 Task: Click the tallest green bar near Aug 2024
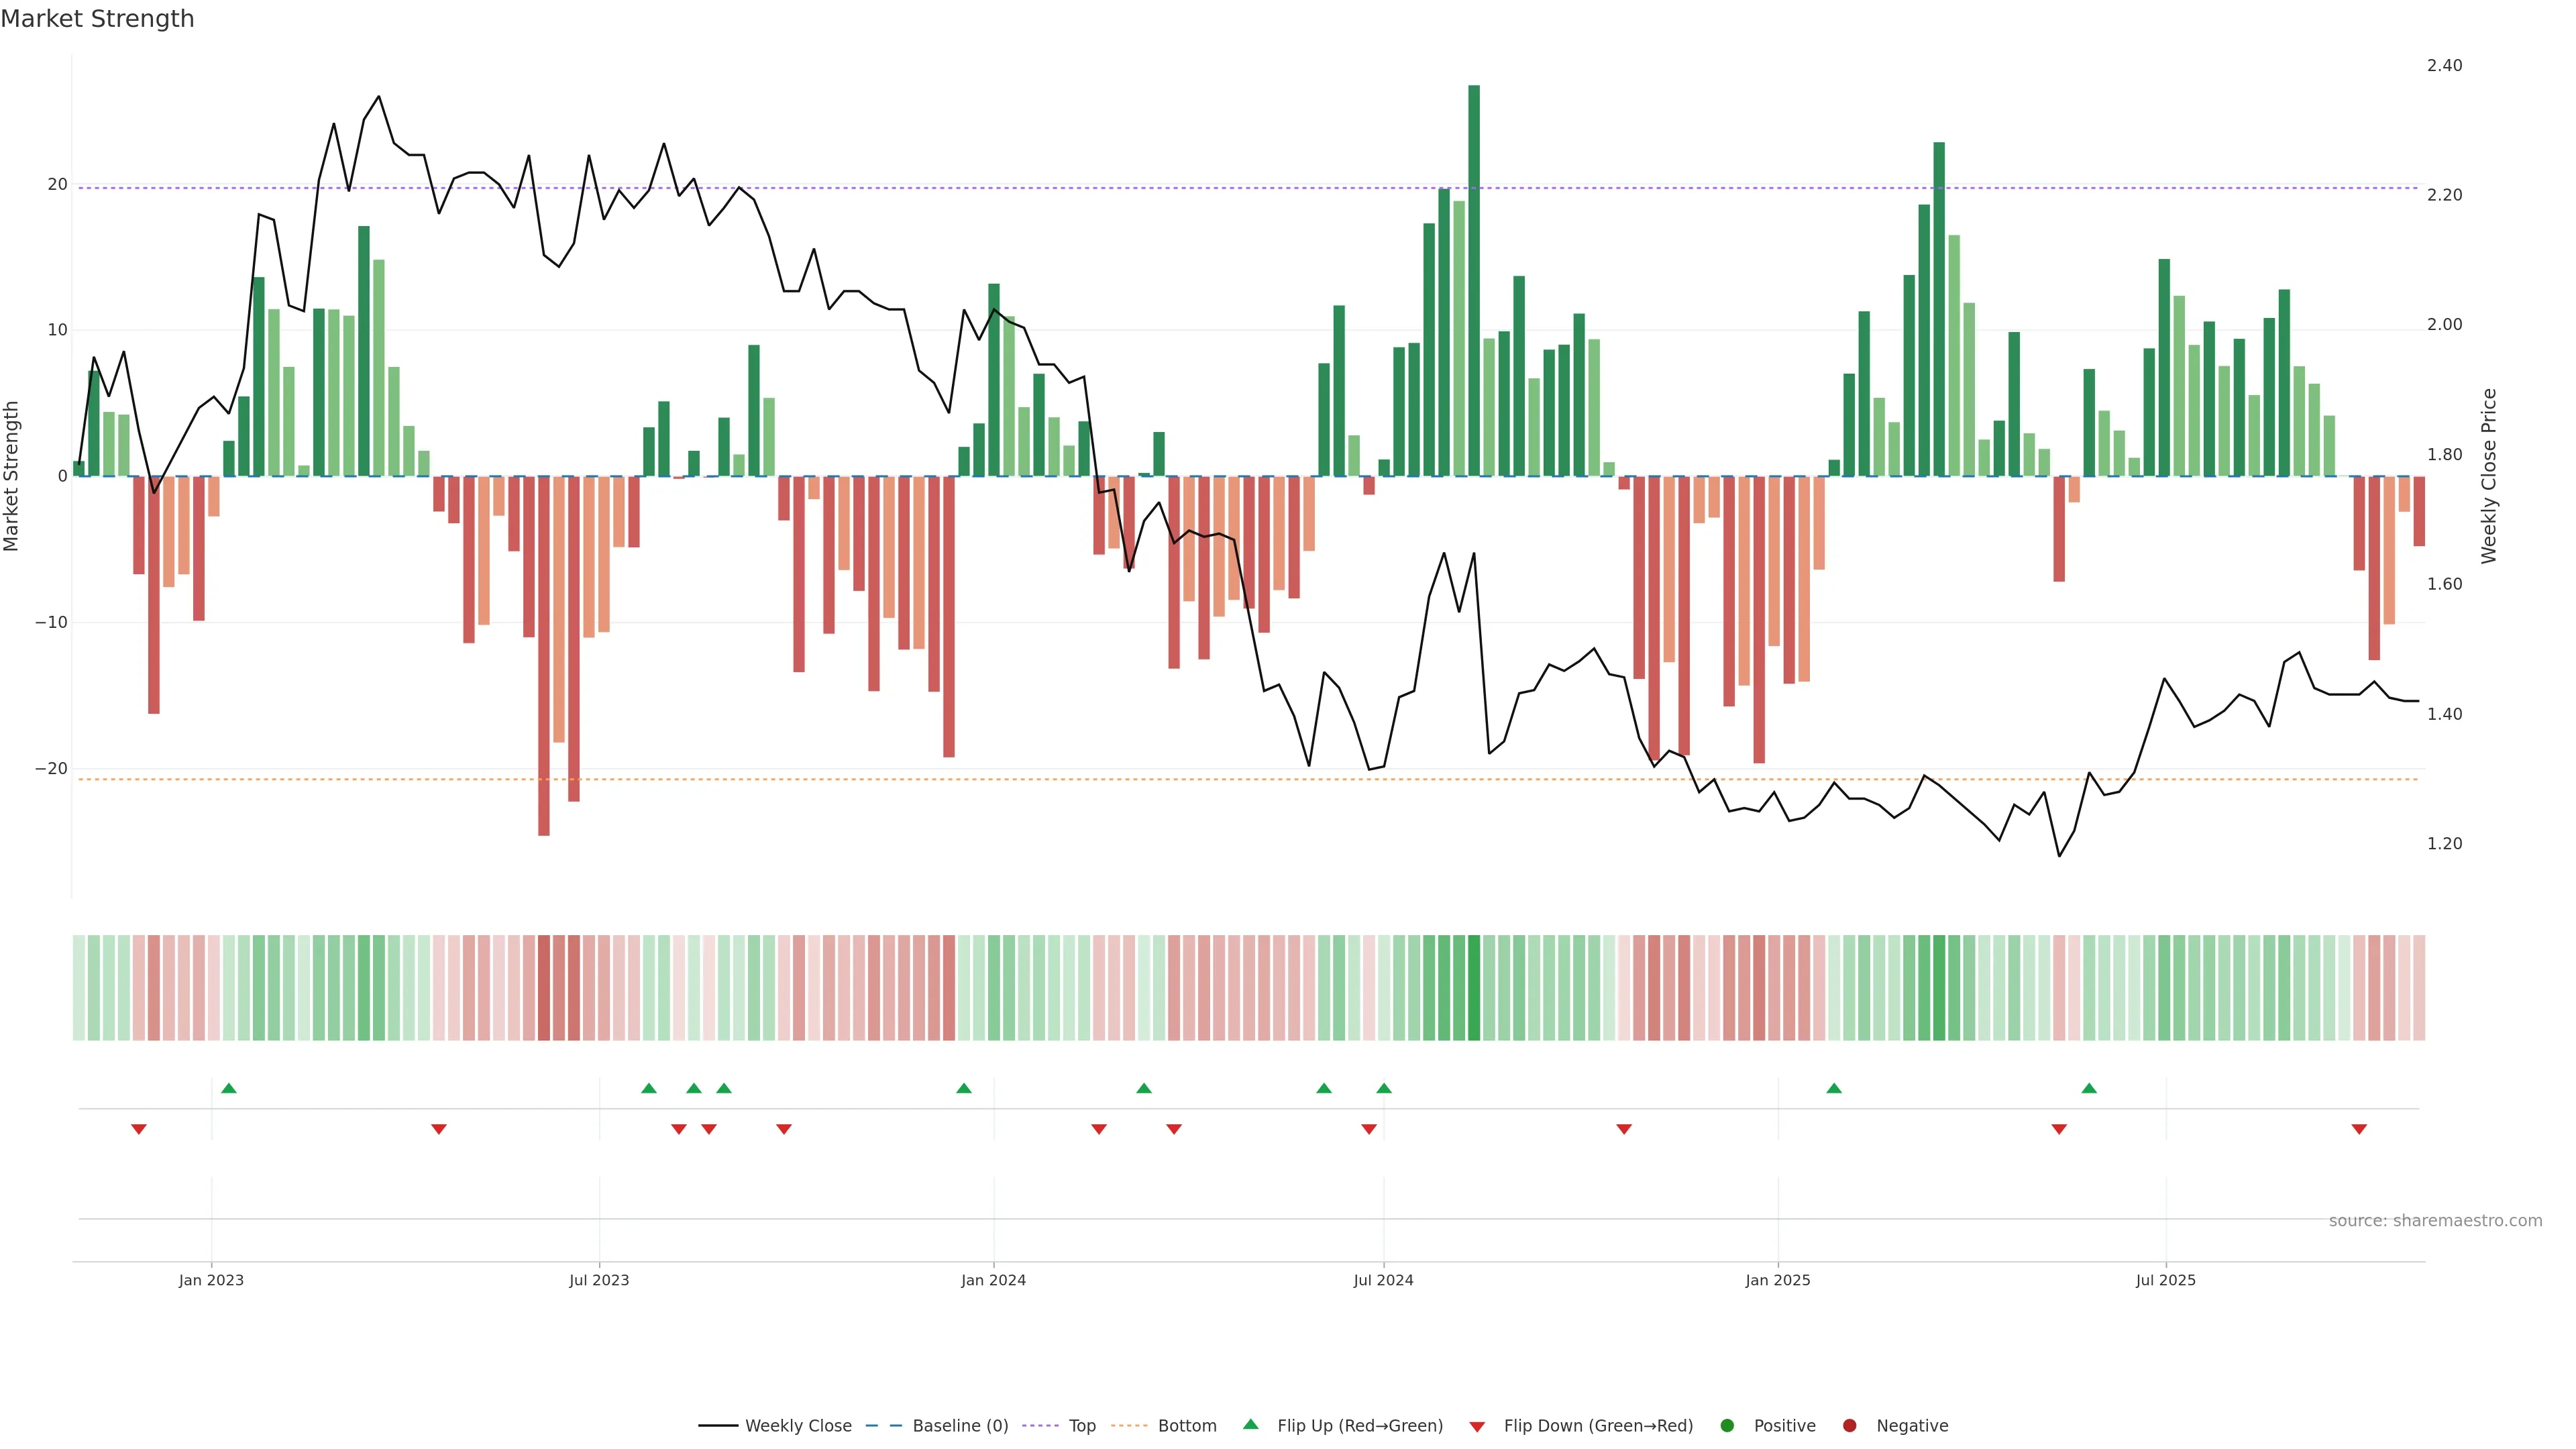tap(1474, 280)
